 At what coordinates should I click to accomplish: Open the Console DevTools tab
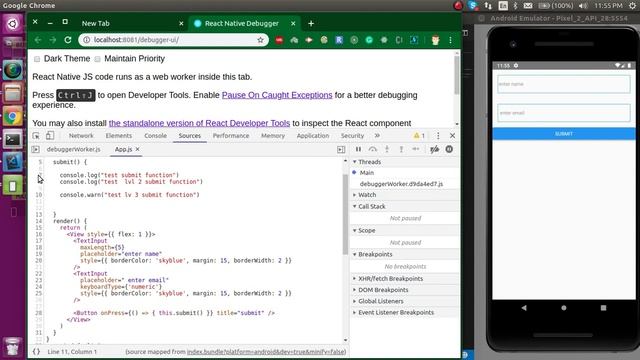[155, 136]
